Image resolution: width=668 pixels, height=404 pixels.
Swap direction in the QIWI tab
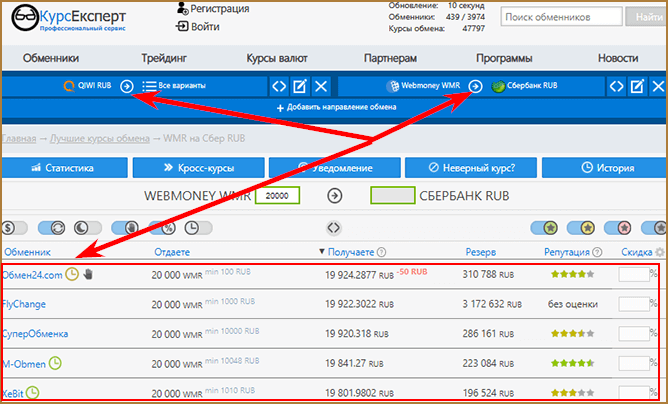tap(279, 87)
